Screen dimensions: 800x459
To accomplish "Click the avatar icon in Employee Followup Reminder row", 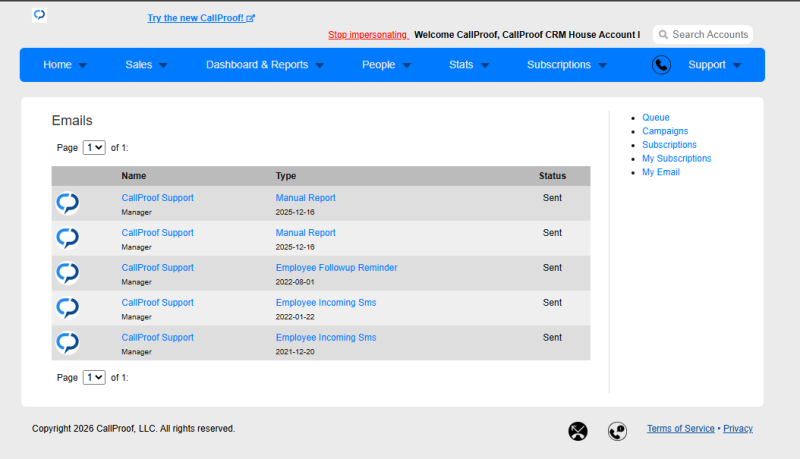I will coord(67,273).
